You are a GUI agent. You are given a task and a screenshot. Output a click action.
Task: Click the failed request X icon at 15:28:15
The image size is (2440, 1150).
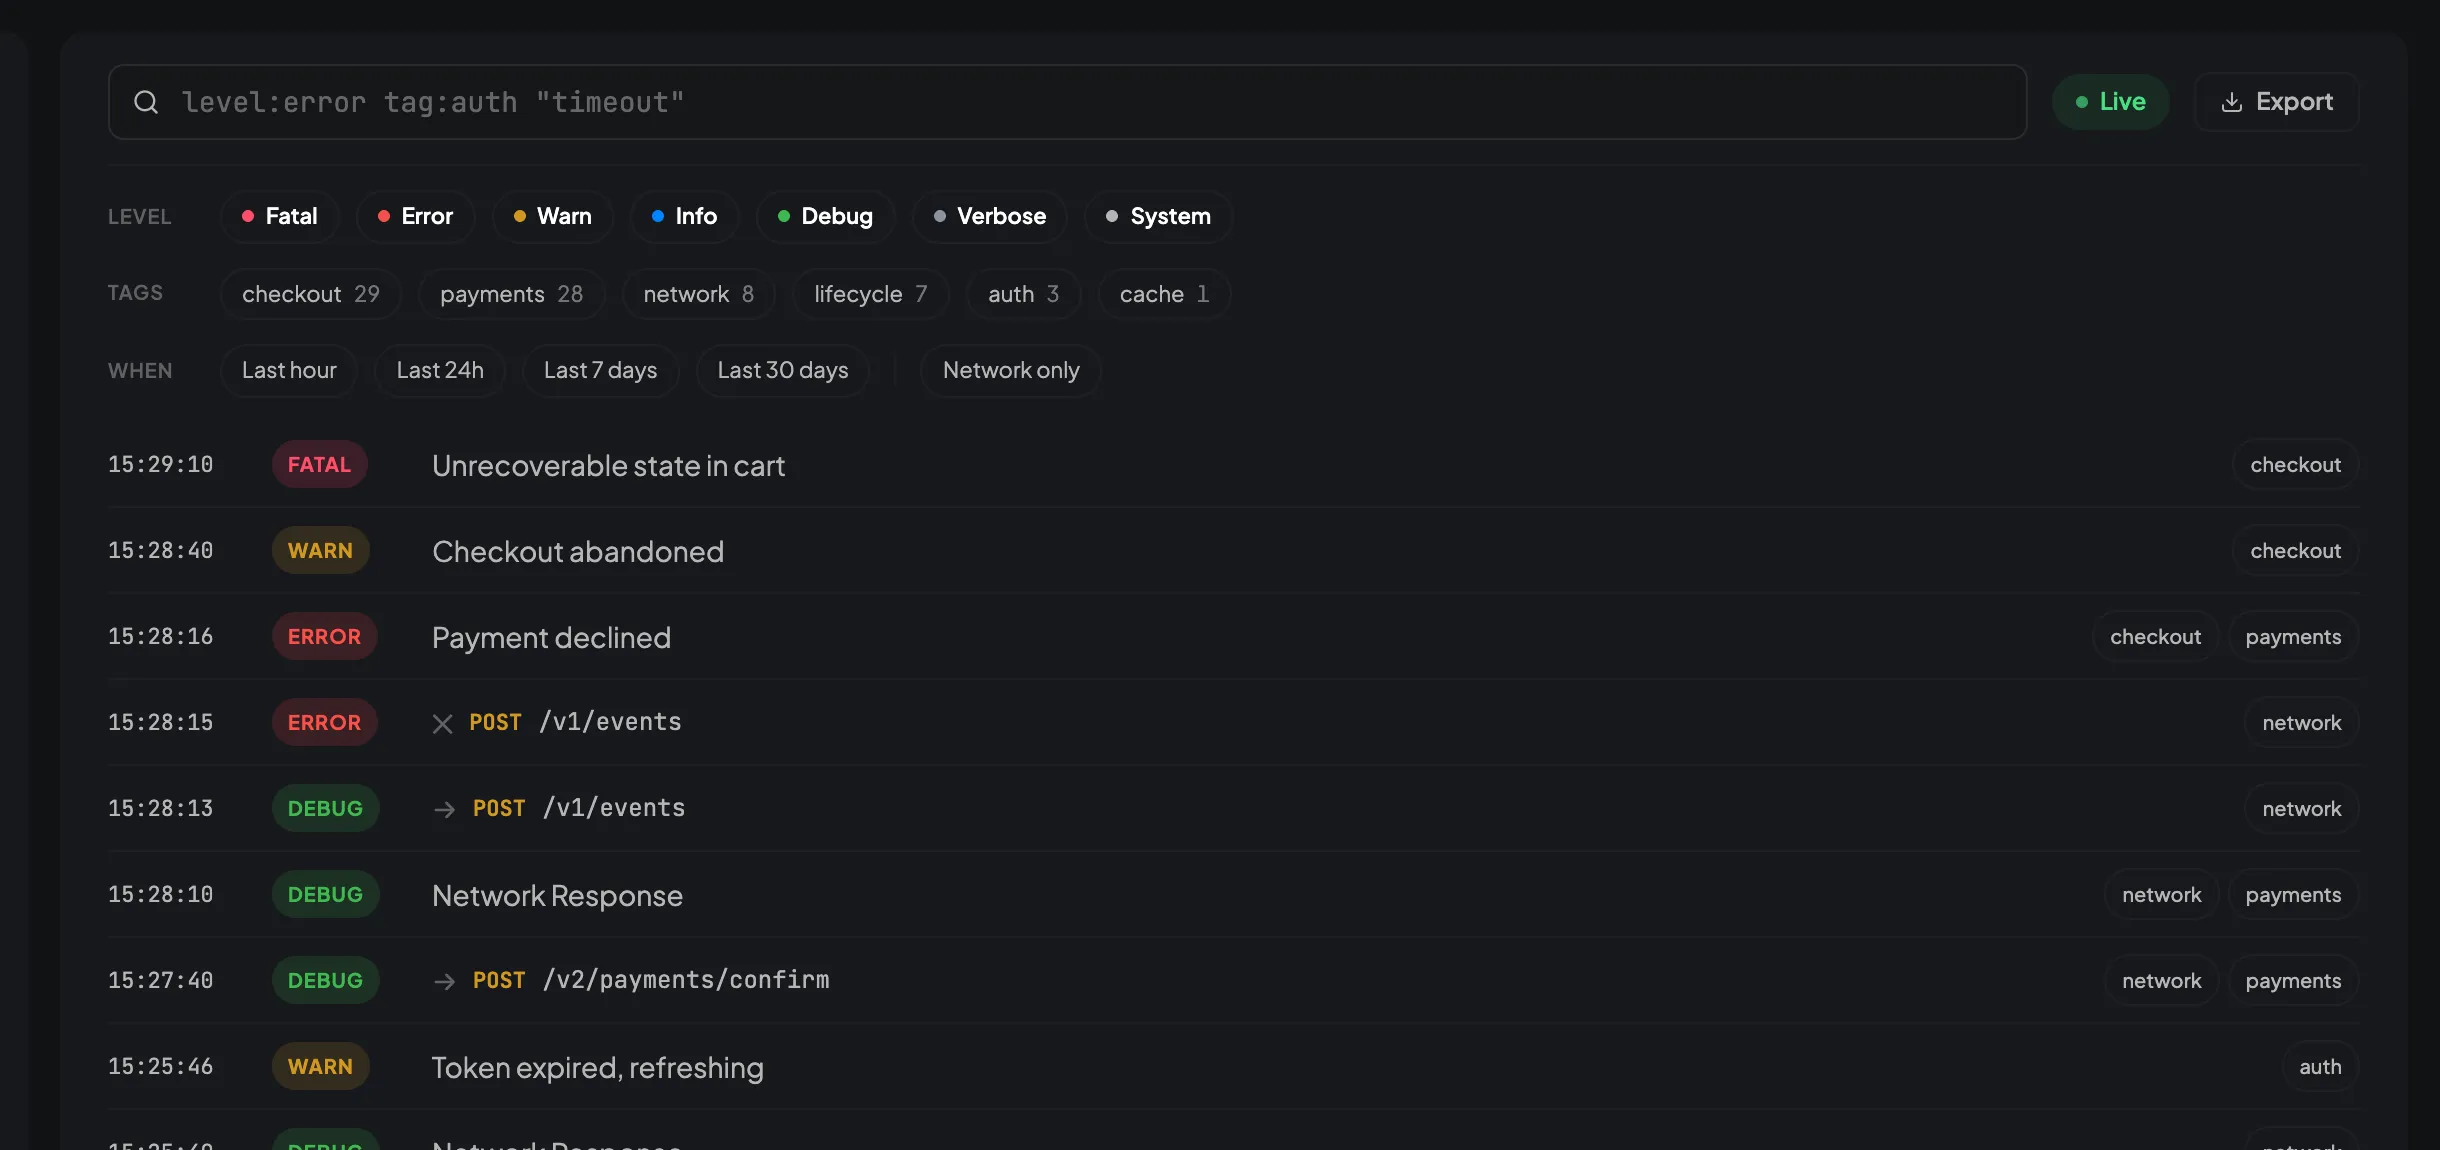[x=443, y=723]
